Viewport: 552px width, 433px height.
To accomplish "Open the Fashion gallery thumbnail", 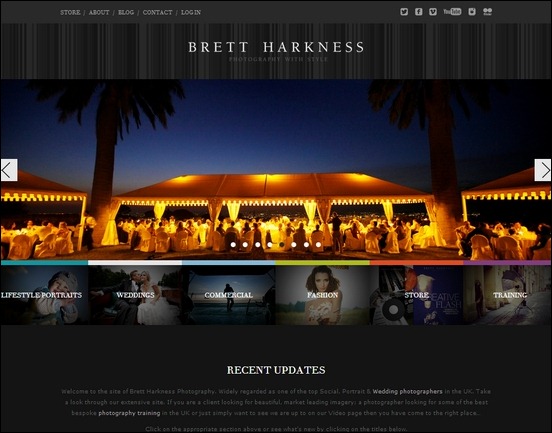I will pos(322,295).
